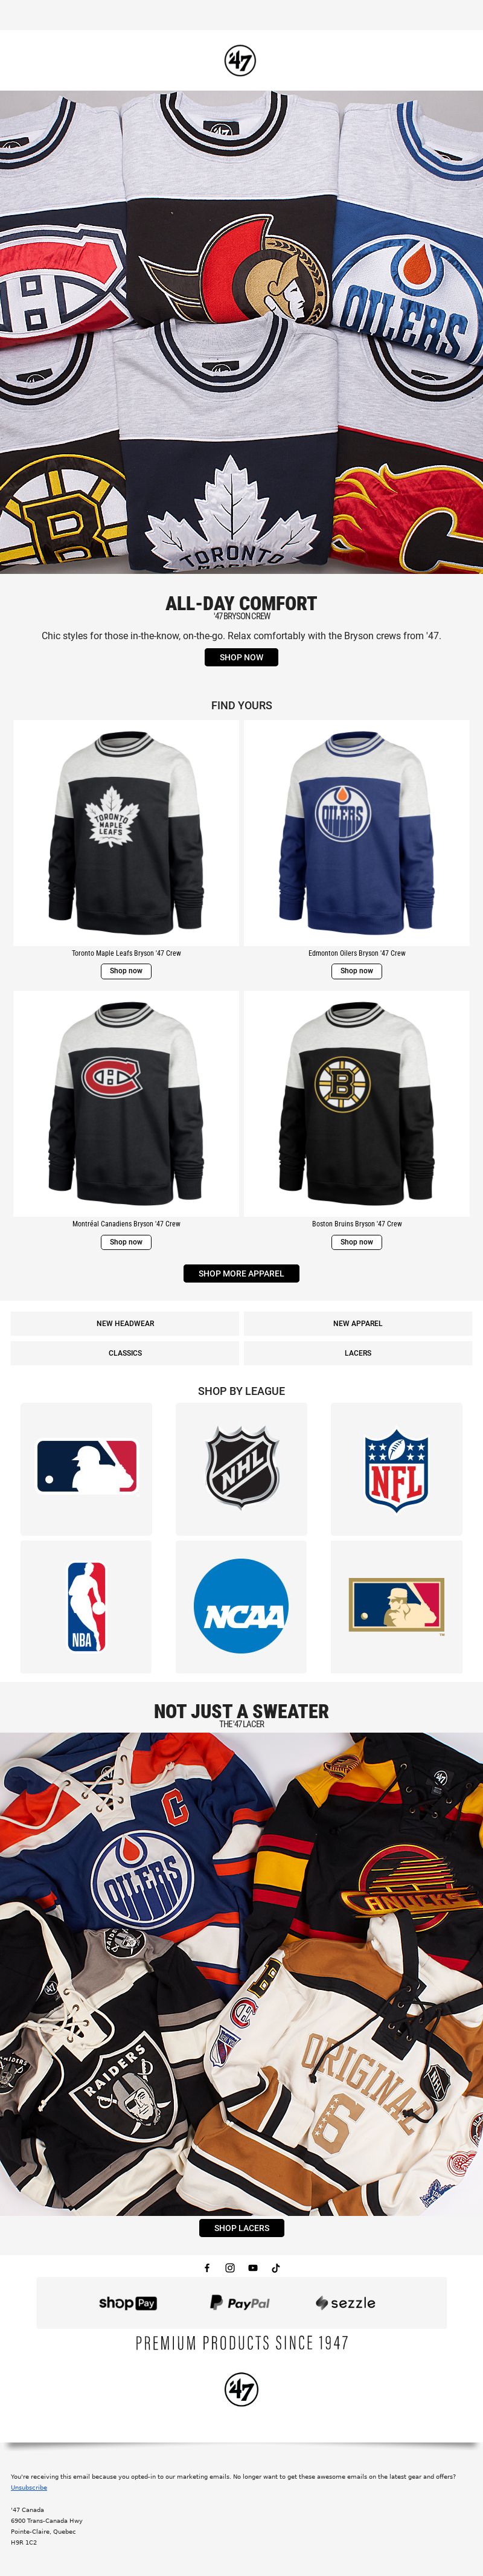Screen dimensions: 483x2576
Task: View the Edmonton Oilers crew thumbnail
Action: point(357,833)
